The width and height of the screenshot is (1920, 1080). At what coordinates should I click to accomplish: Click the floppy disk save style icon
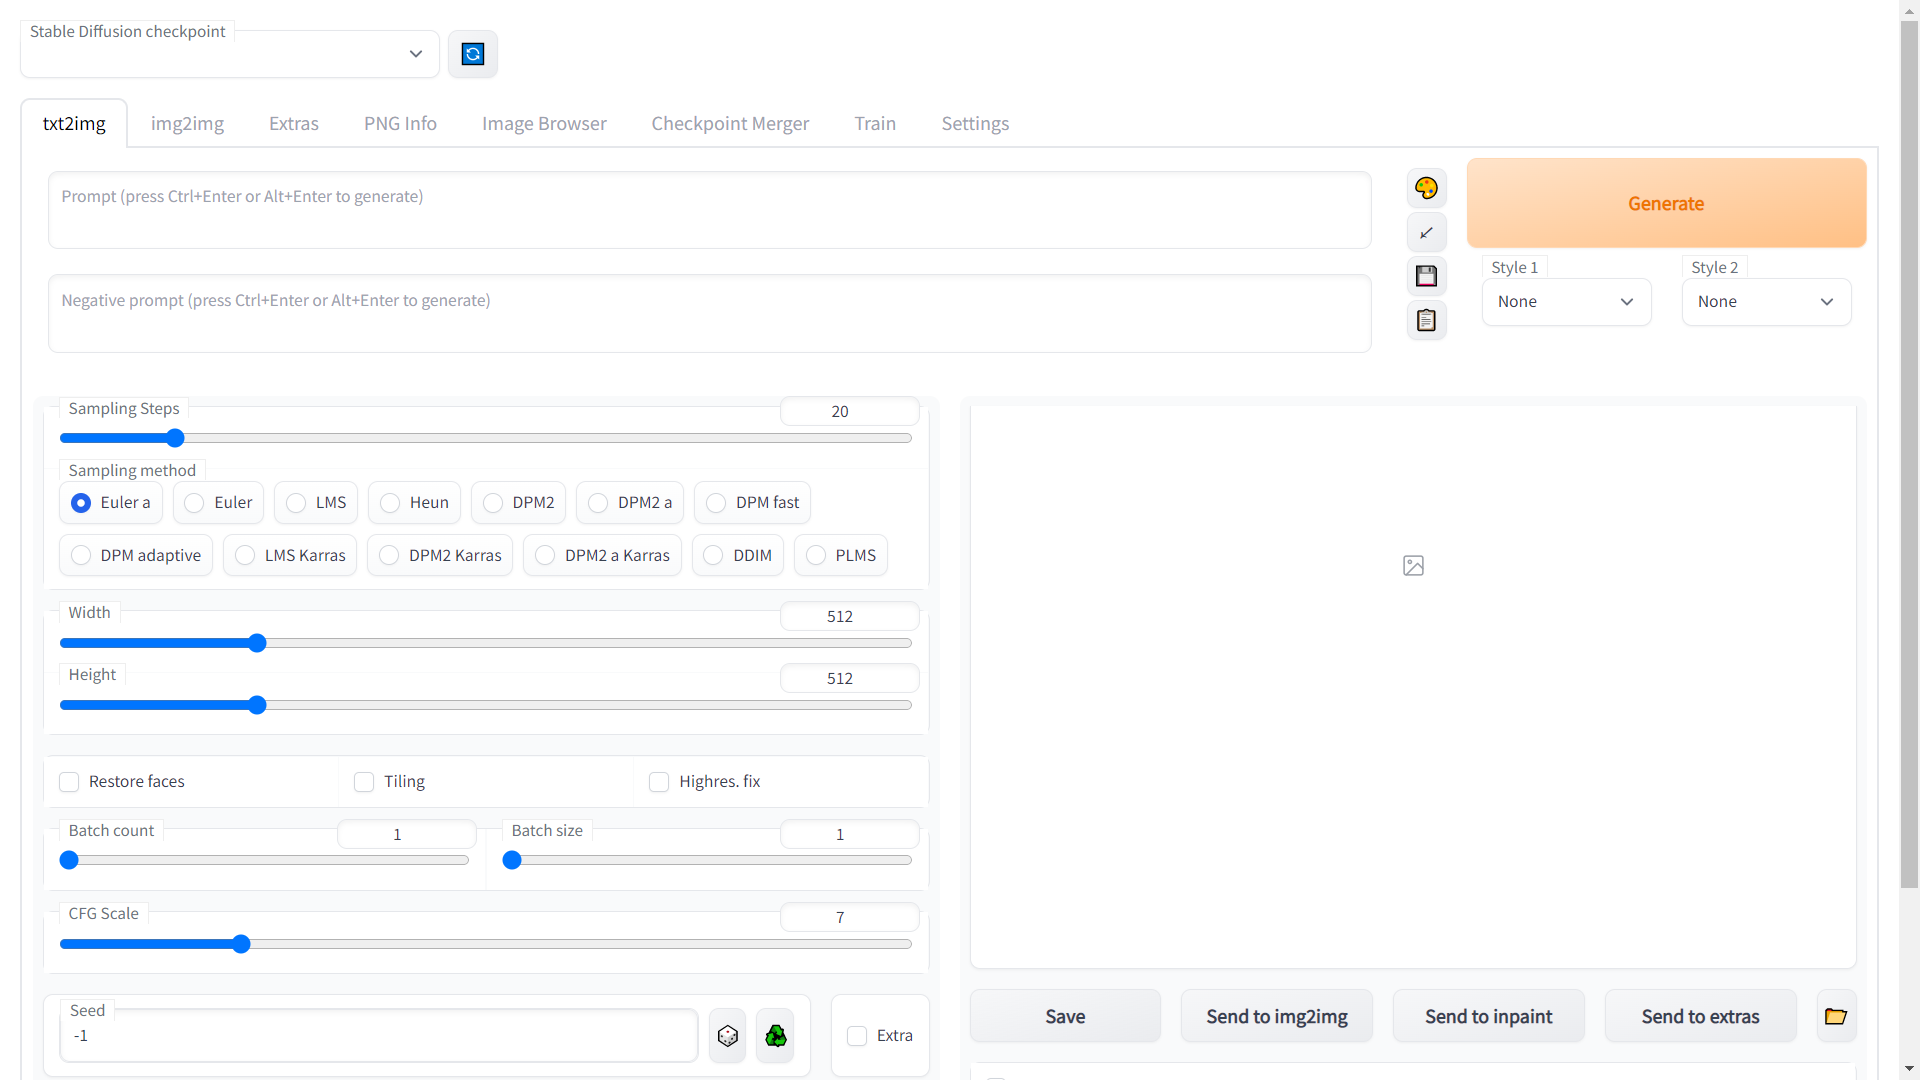coord(1426,276)
